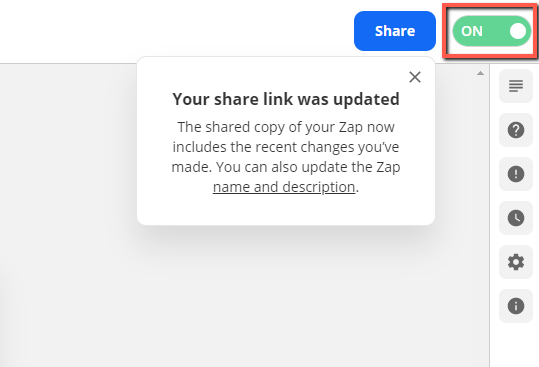Open the question mark Help panel
The height and width of the screenshot is (367, 539).
516,130
